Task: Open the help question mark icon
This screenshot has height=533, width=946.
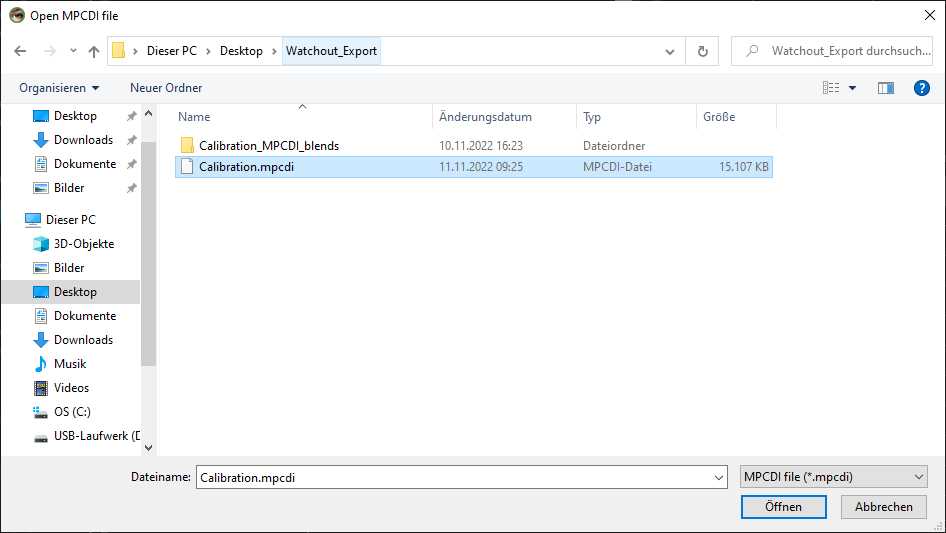Action: [x=922, y=88]
